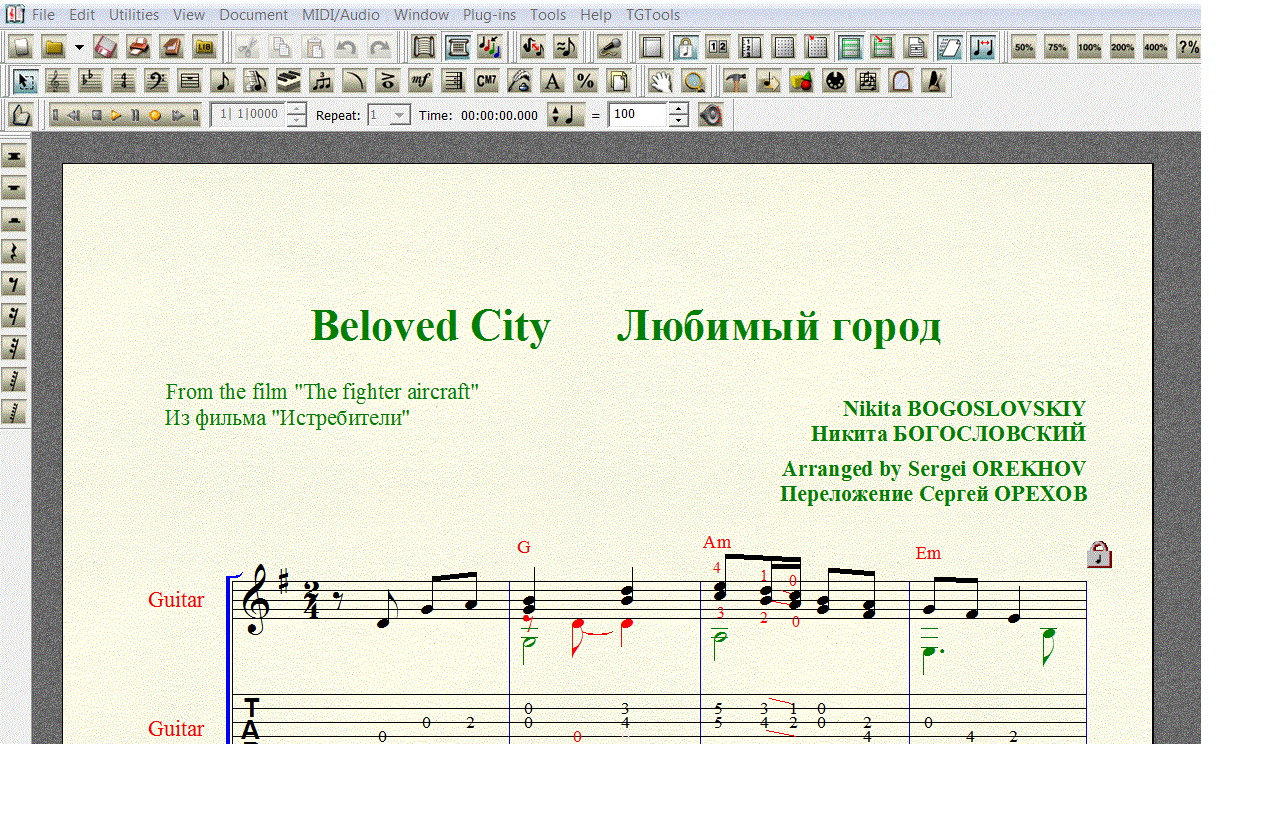Image resolution: width=1274 pixels, height=817 pixels.
Task: Increment the measure counter up arrow
Action: coord(296,109)
